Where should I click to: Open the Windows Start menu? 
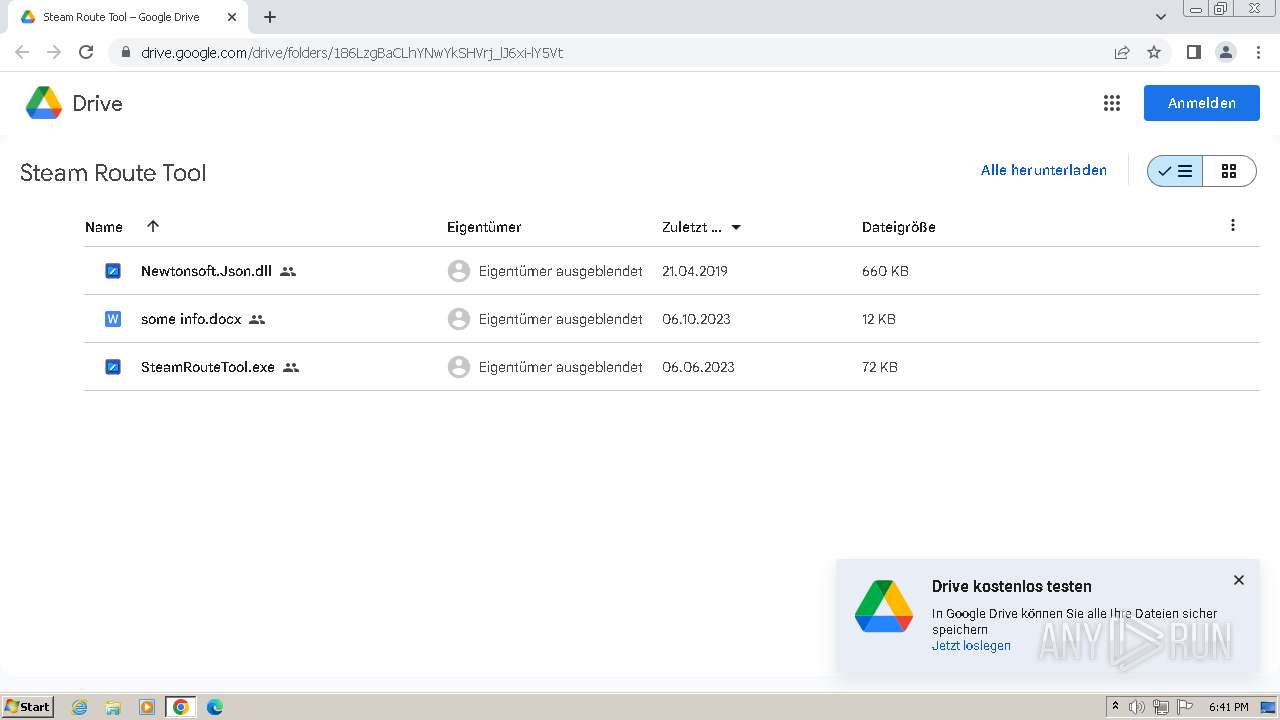pos(27,707)
